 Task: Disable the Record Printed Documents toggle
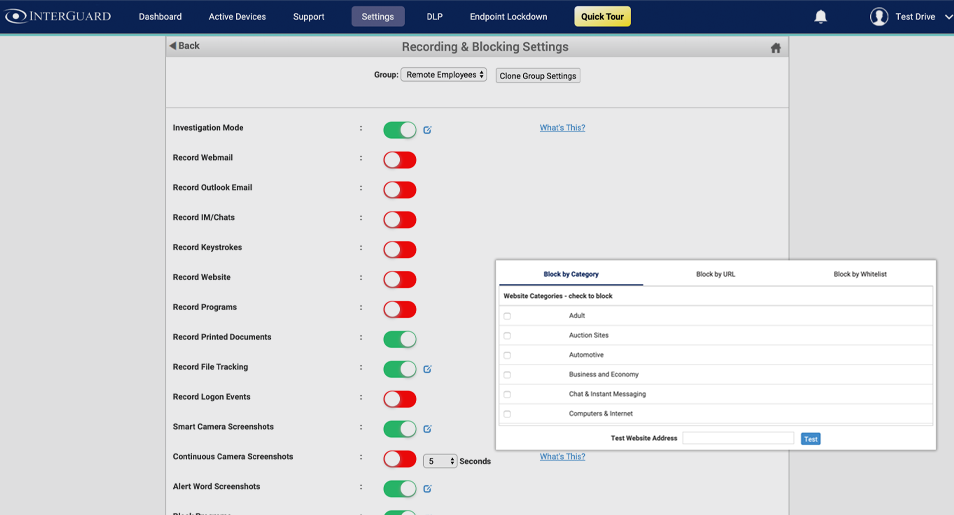pos(399,339)
